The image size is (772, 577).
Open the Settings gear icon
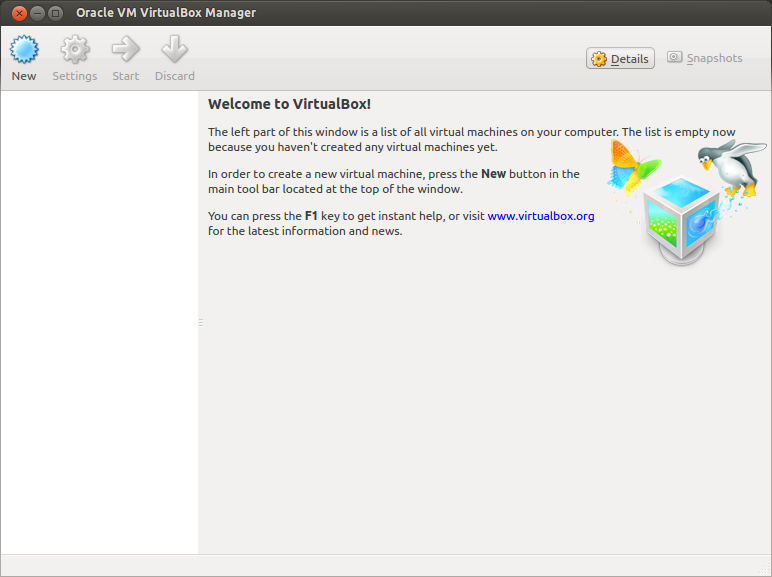(x=75, y=49)
